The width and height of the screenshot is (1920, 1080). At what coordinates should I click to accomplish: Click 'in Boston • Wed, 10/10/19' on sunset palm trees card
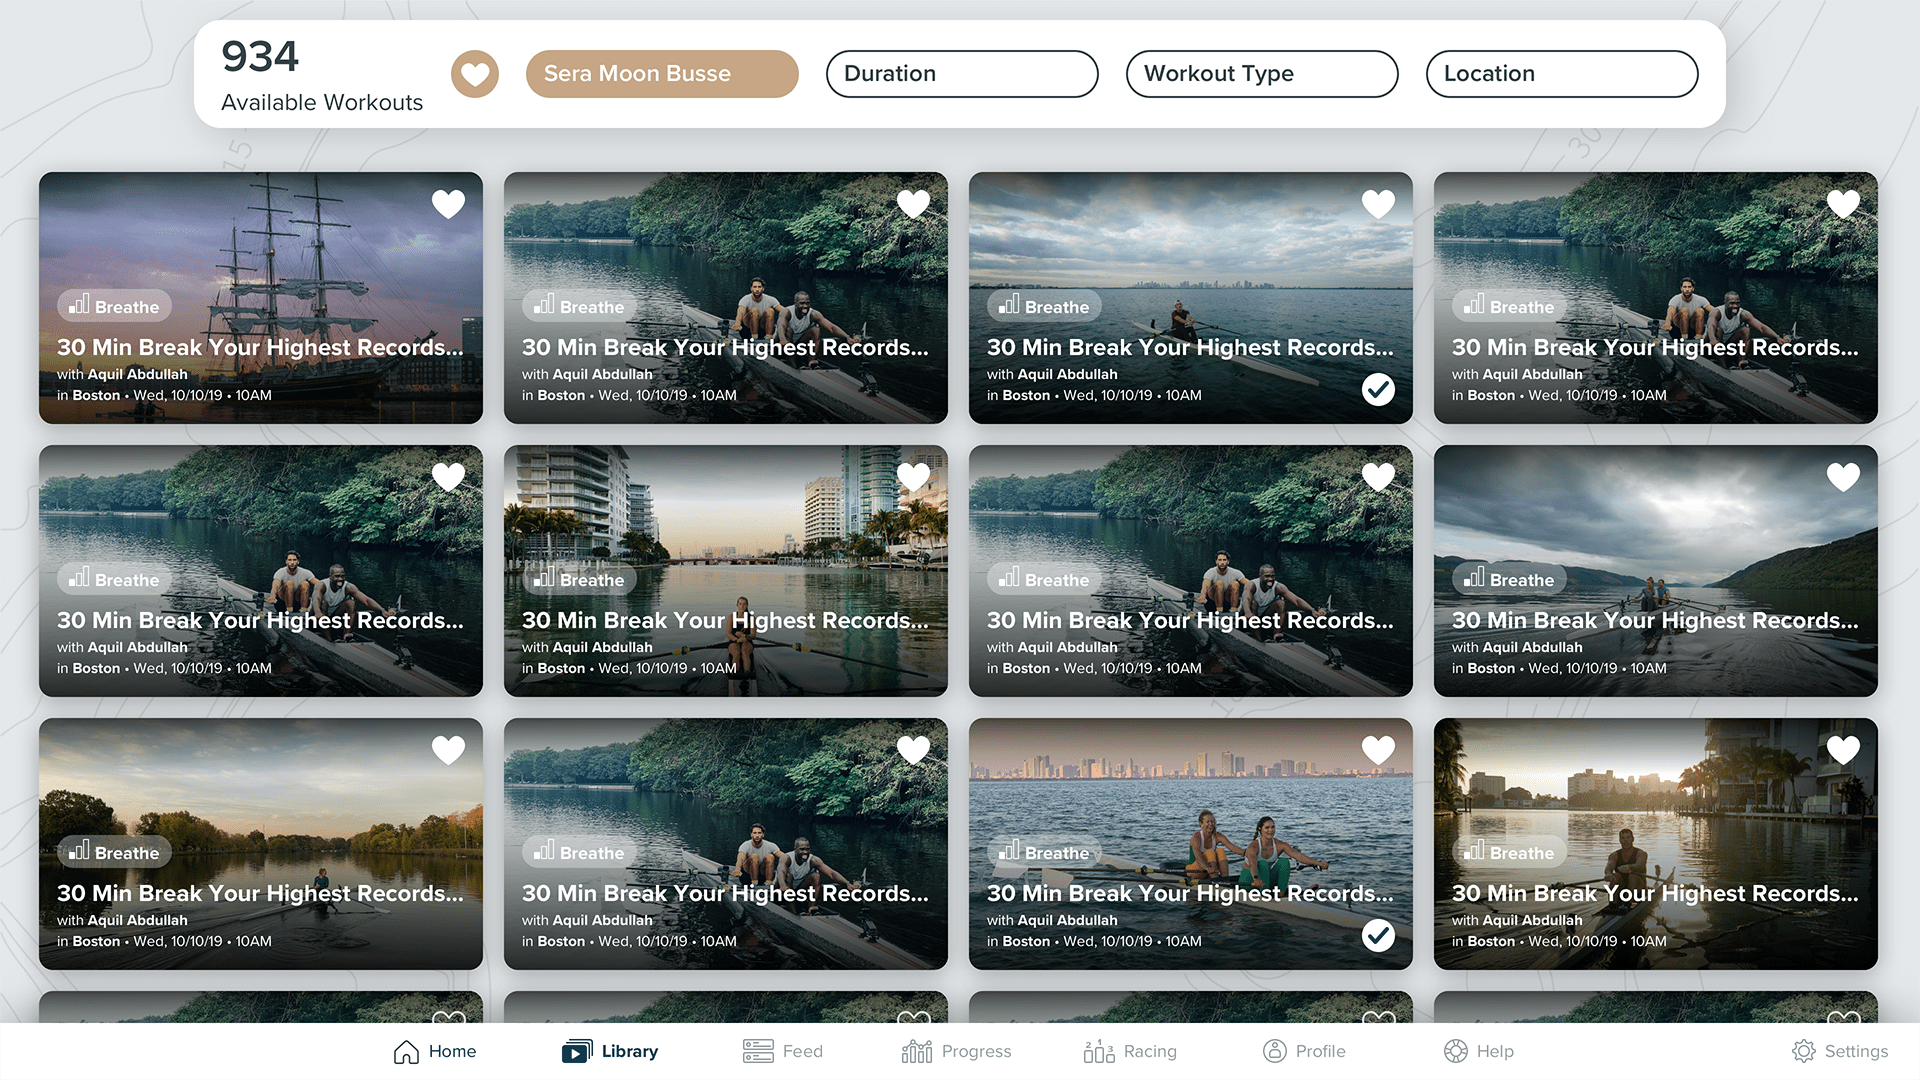[x=1535, y=941]
